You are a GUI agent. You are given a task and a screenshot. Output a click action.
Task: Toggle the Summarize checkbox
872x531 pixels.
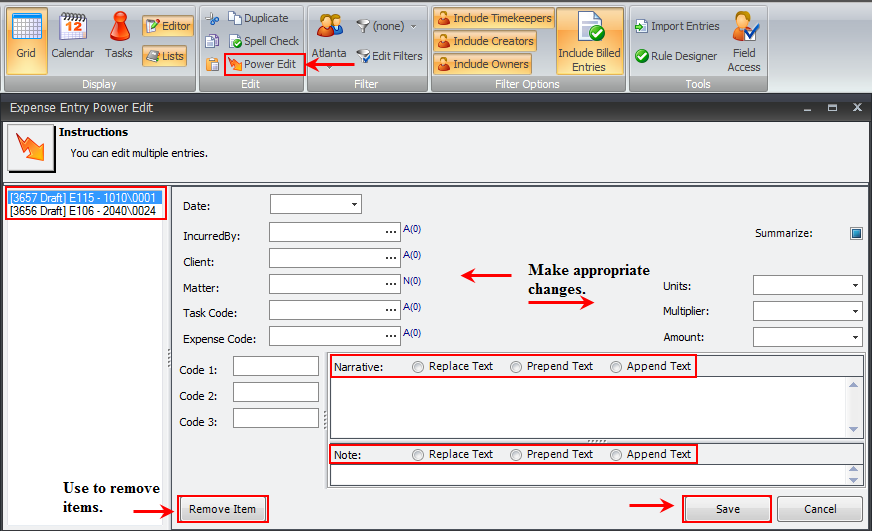click(x=856, y=234)
